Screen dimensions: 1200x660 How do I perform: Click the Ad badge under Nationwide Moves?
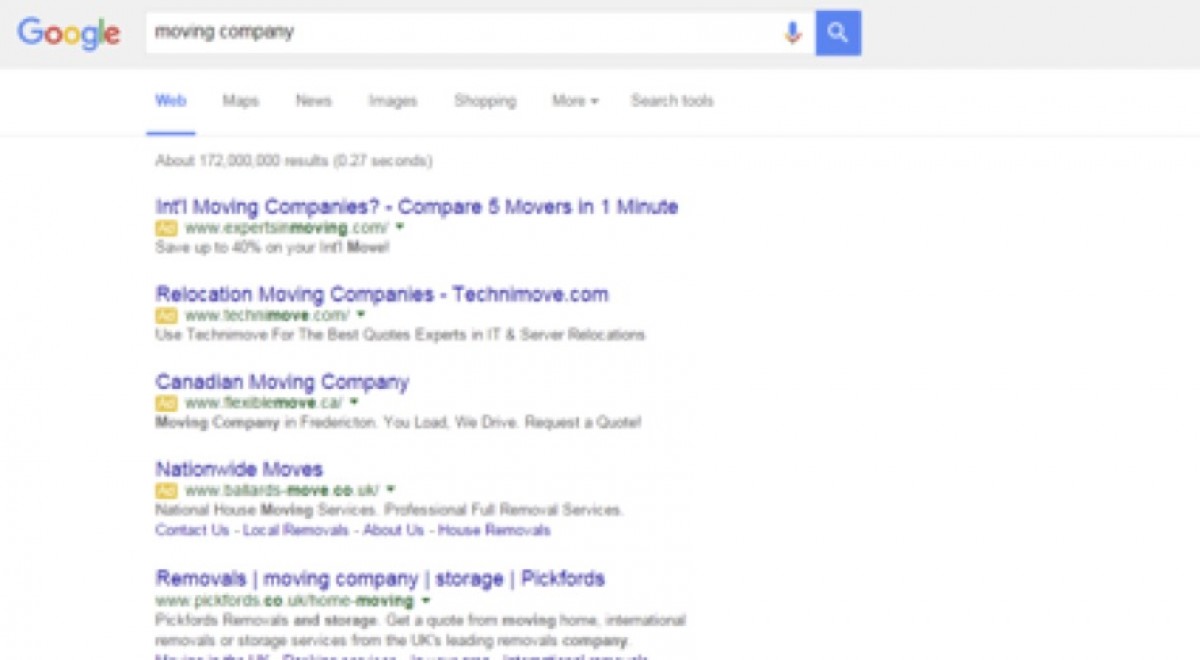166,490
